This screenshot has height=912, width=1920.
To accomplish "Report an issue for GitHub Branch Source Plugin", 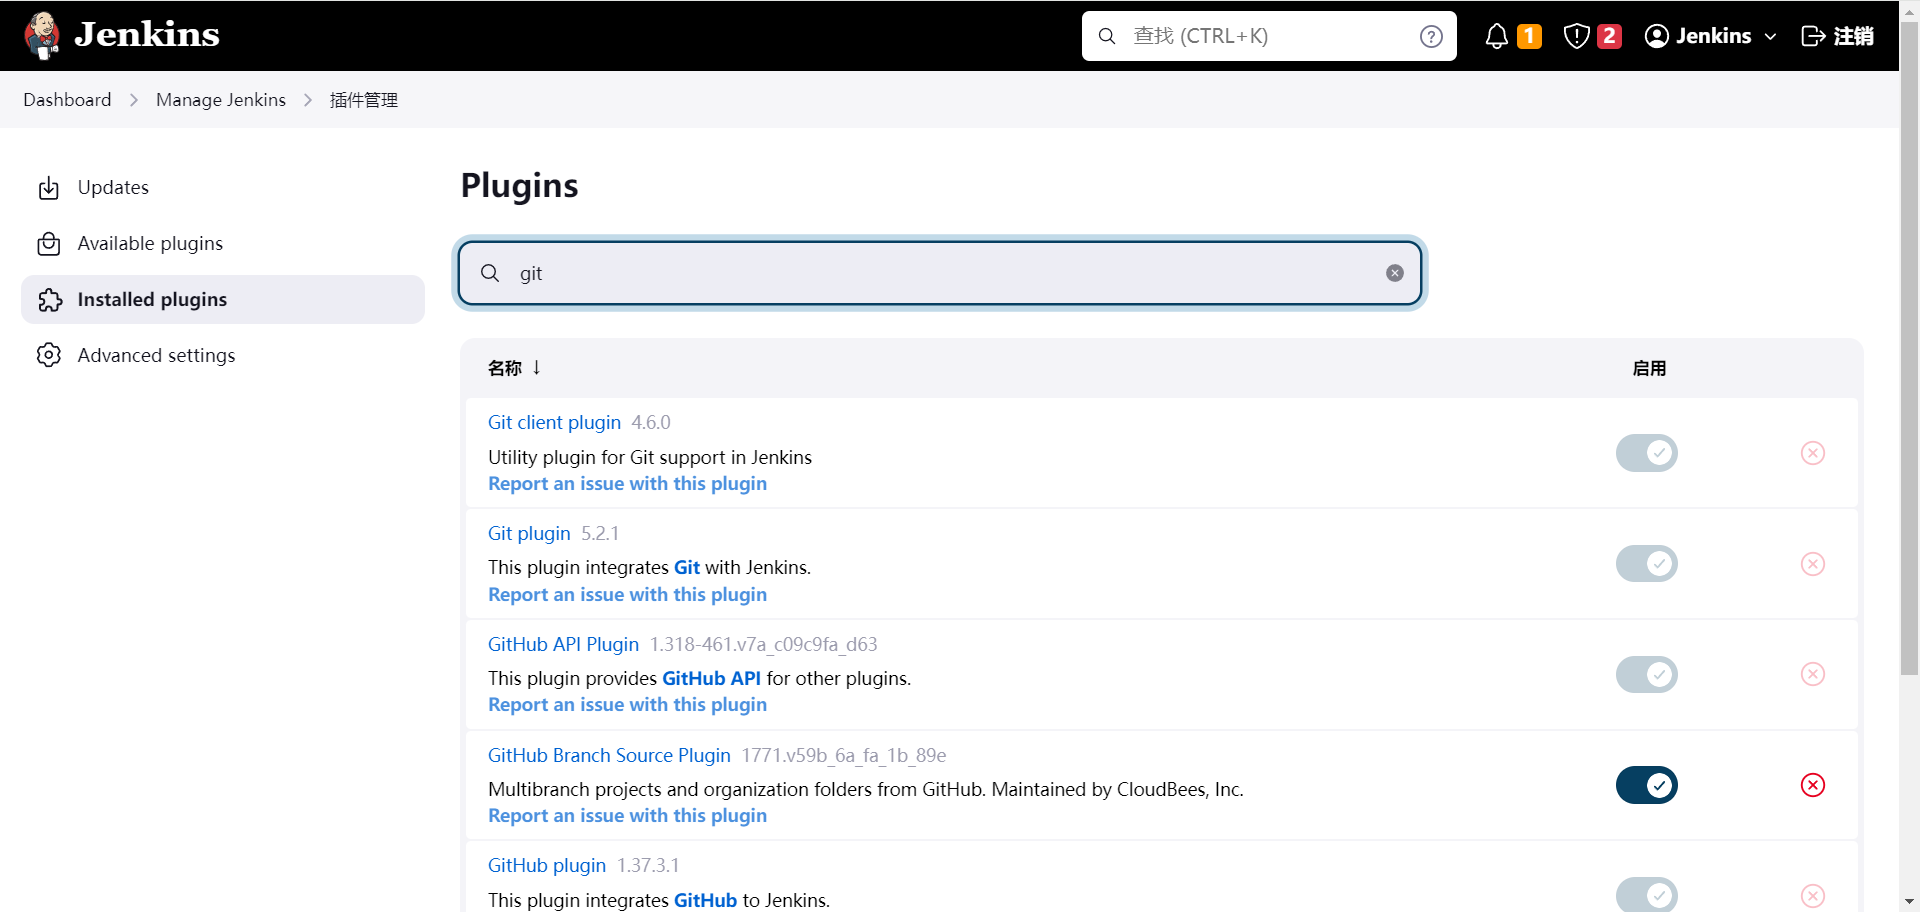I will [x=627, y=815].
